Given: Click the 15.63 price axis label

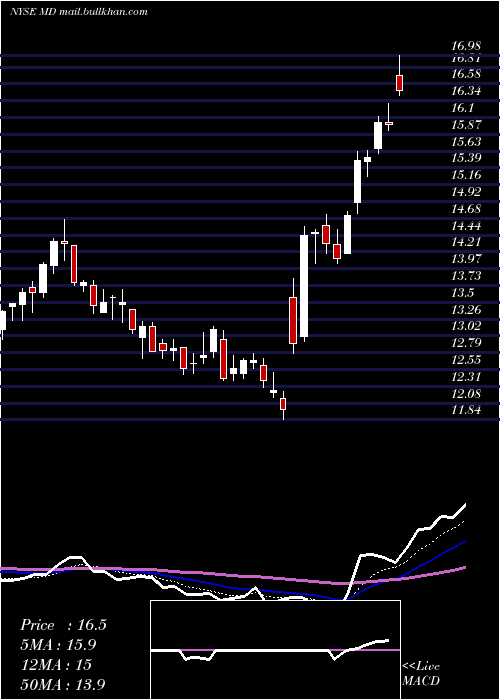Looking at the screenshot, I should pyautogui.click(x=466, y=142).
